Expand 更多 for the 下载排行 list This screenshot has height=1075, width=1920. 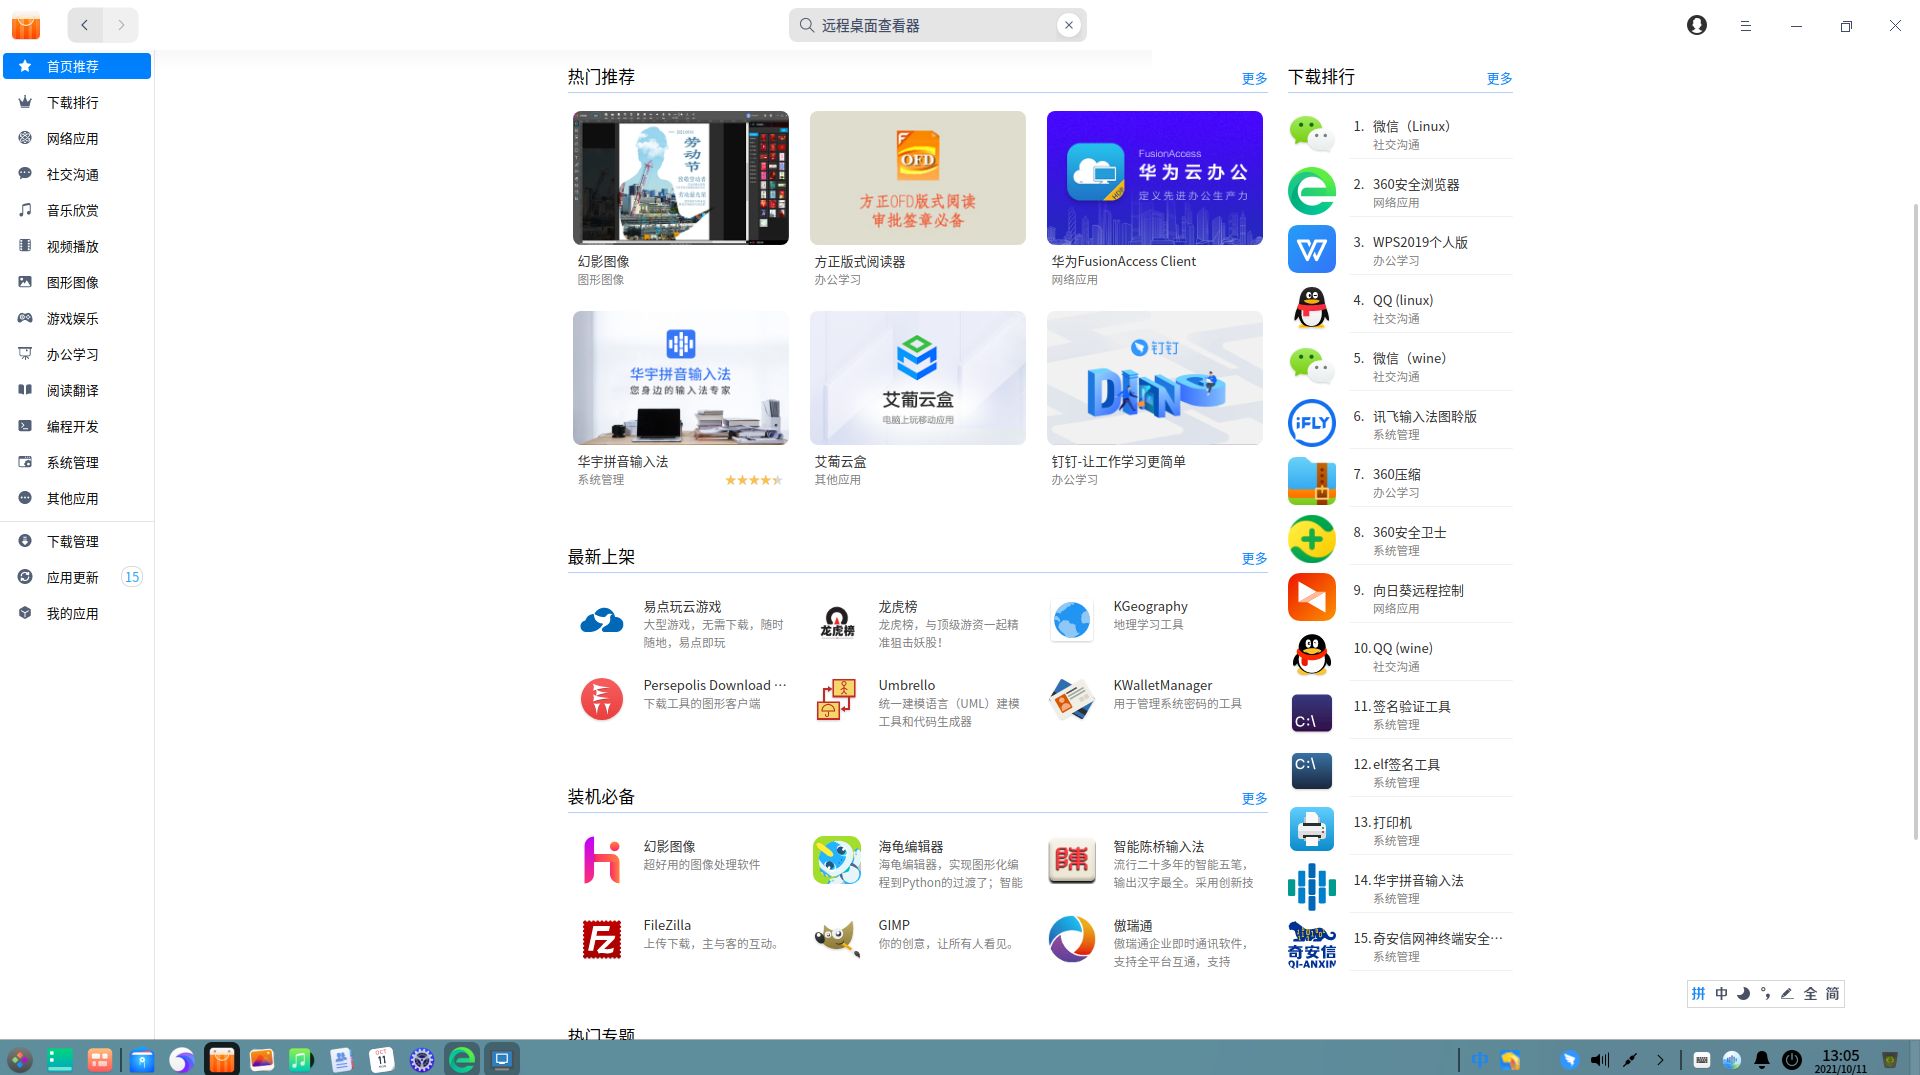click(x=1499, y=78)
